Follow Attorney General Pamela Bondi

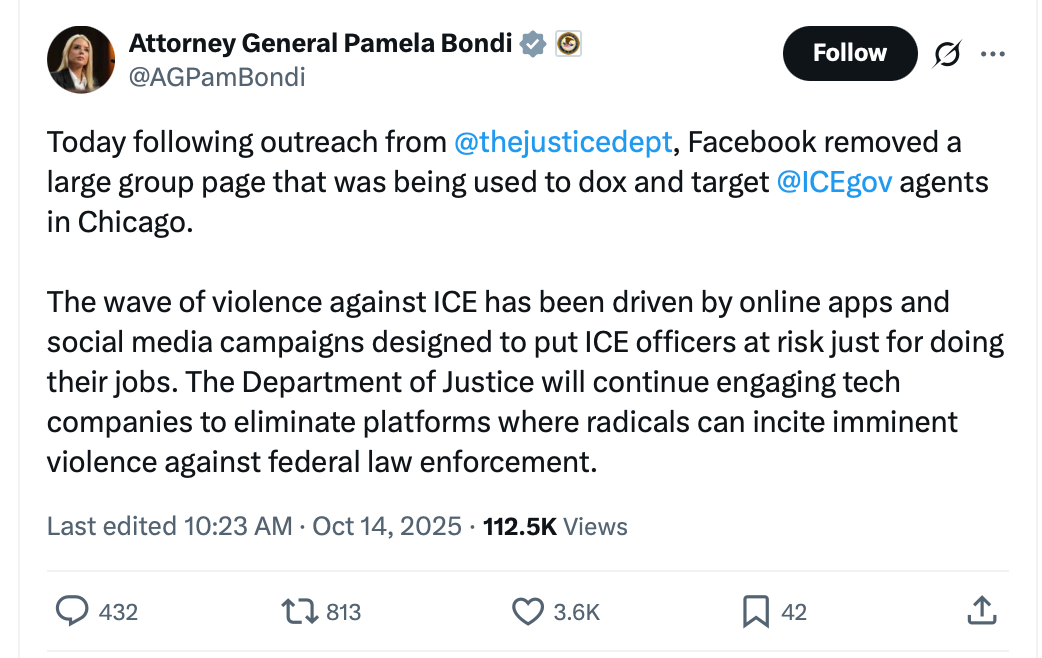[849, 53]
